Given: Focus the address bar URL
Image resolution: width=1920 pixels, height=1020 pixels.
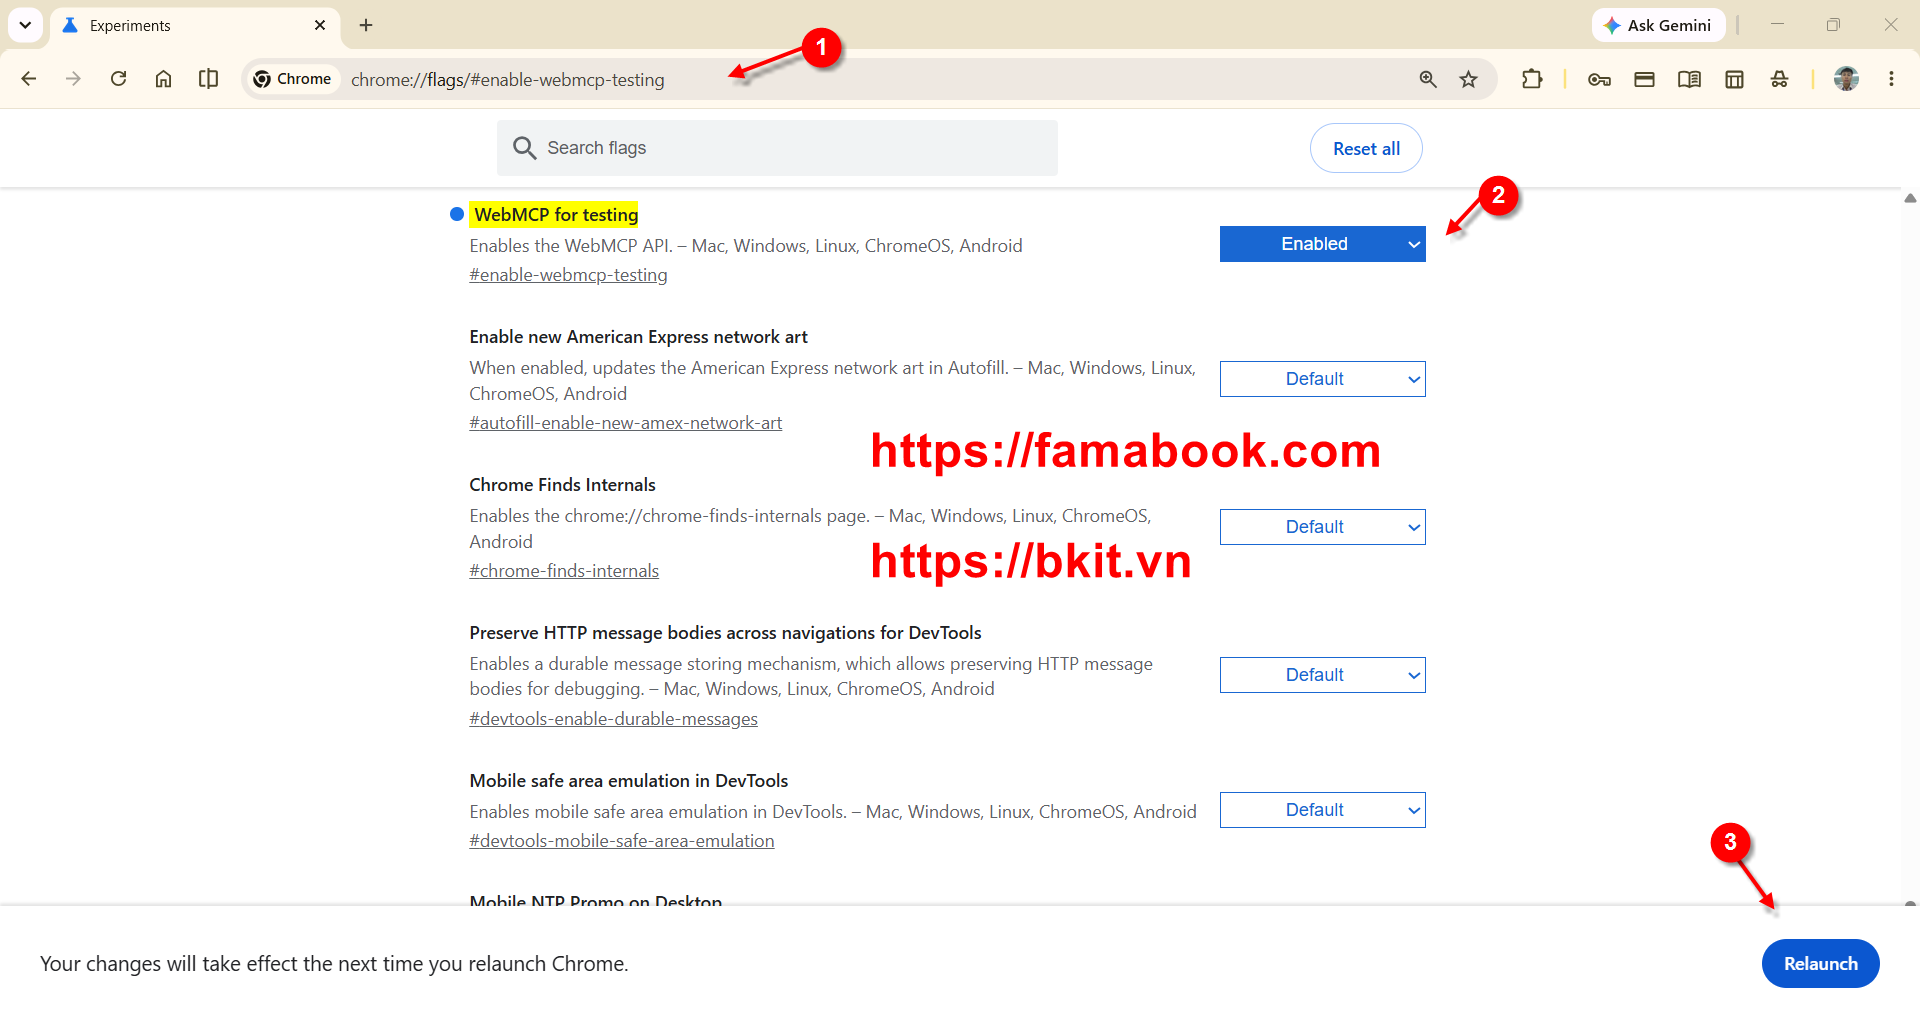Looking at the screenshot, I should [507, 80].
